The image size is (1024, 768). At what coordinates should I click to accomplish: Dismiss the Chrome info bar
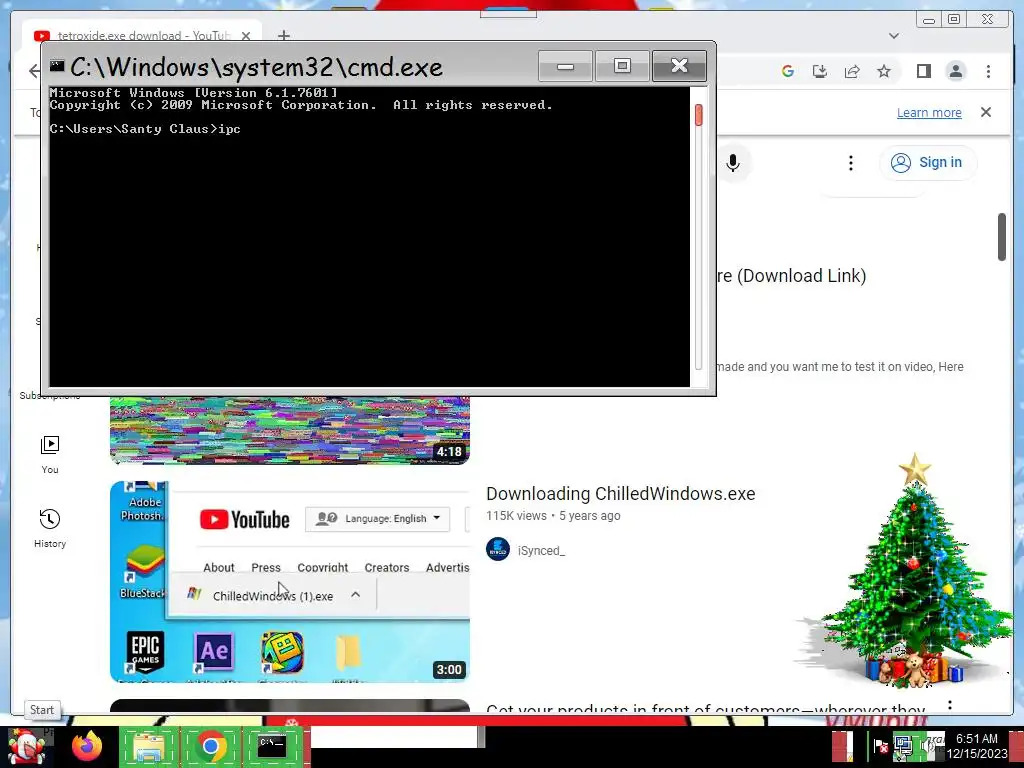[986, 112]
